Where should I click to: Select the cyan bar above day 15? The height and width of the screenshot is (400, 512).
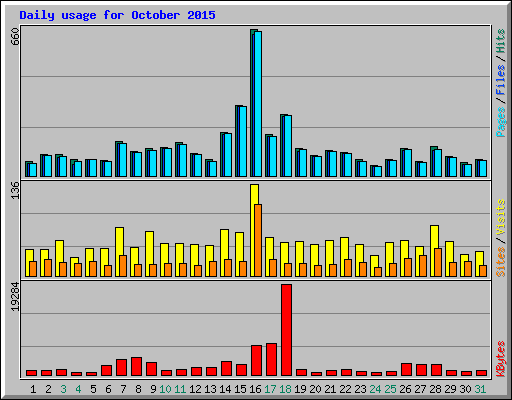[243, 141]
